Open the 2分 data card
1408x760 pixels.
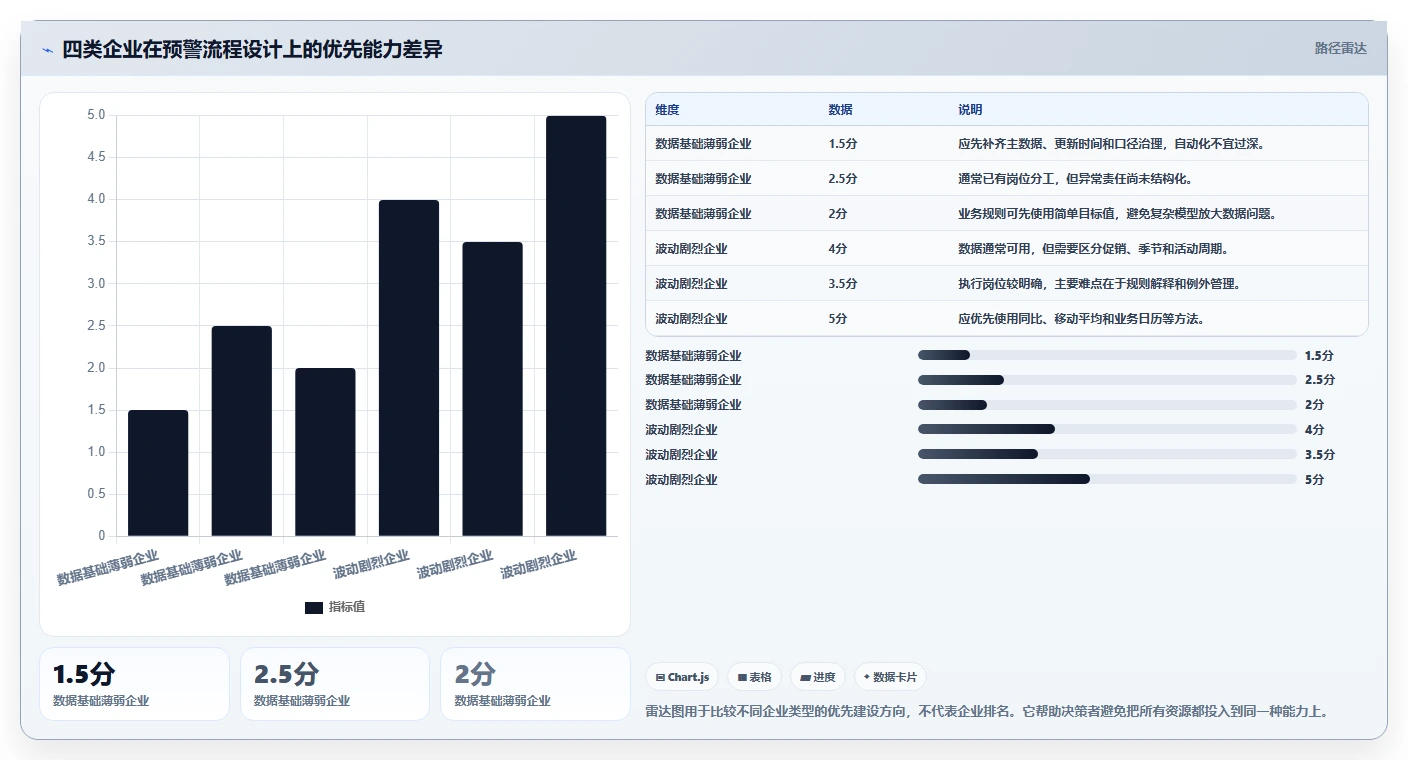point(535,684)
